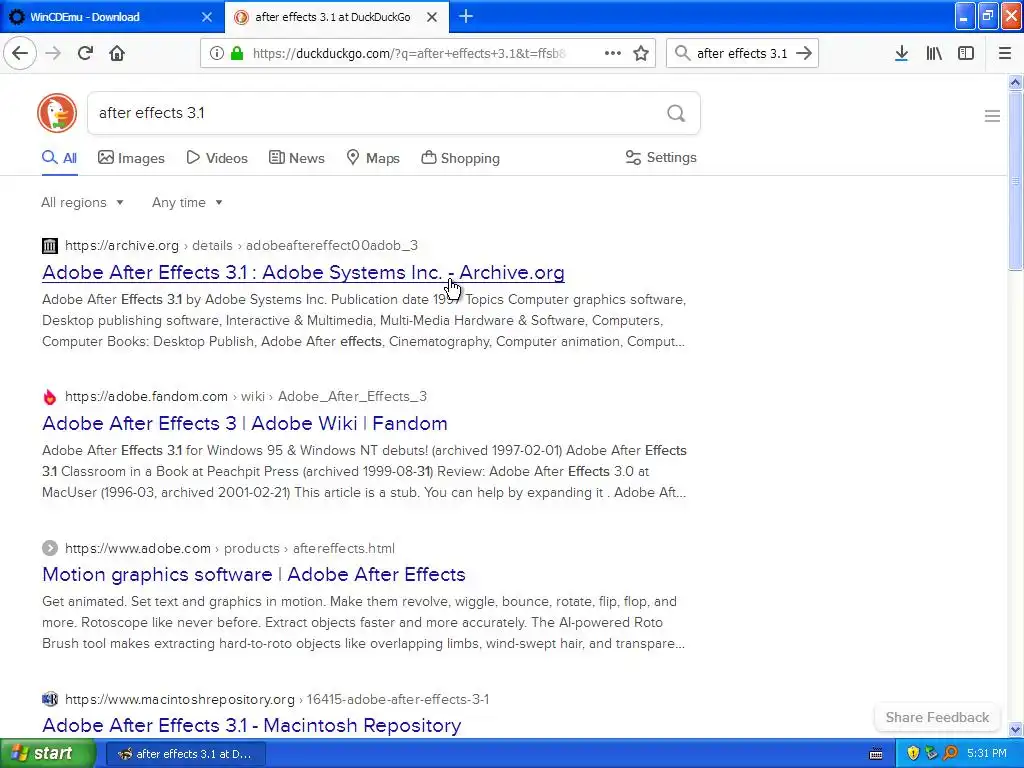Bookmark this page with the star icon

coord(641,53)
